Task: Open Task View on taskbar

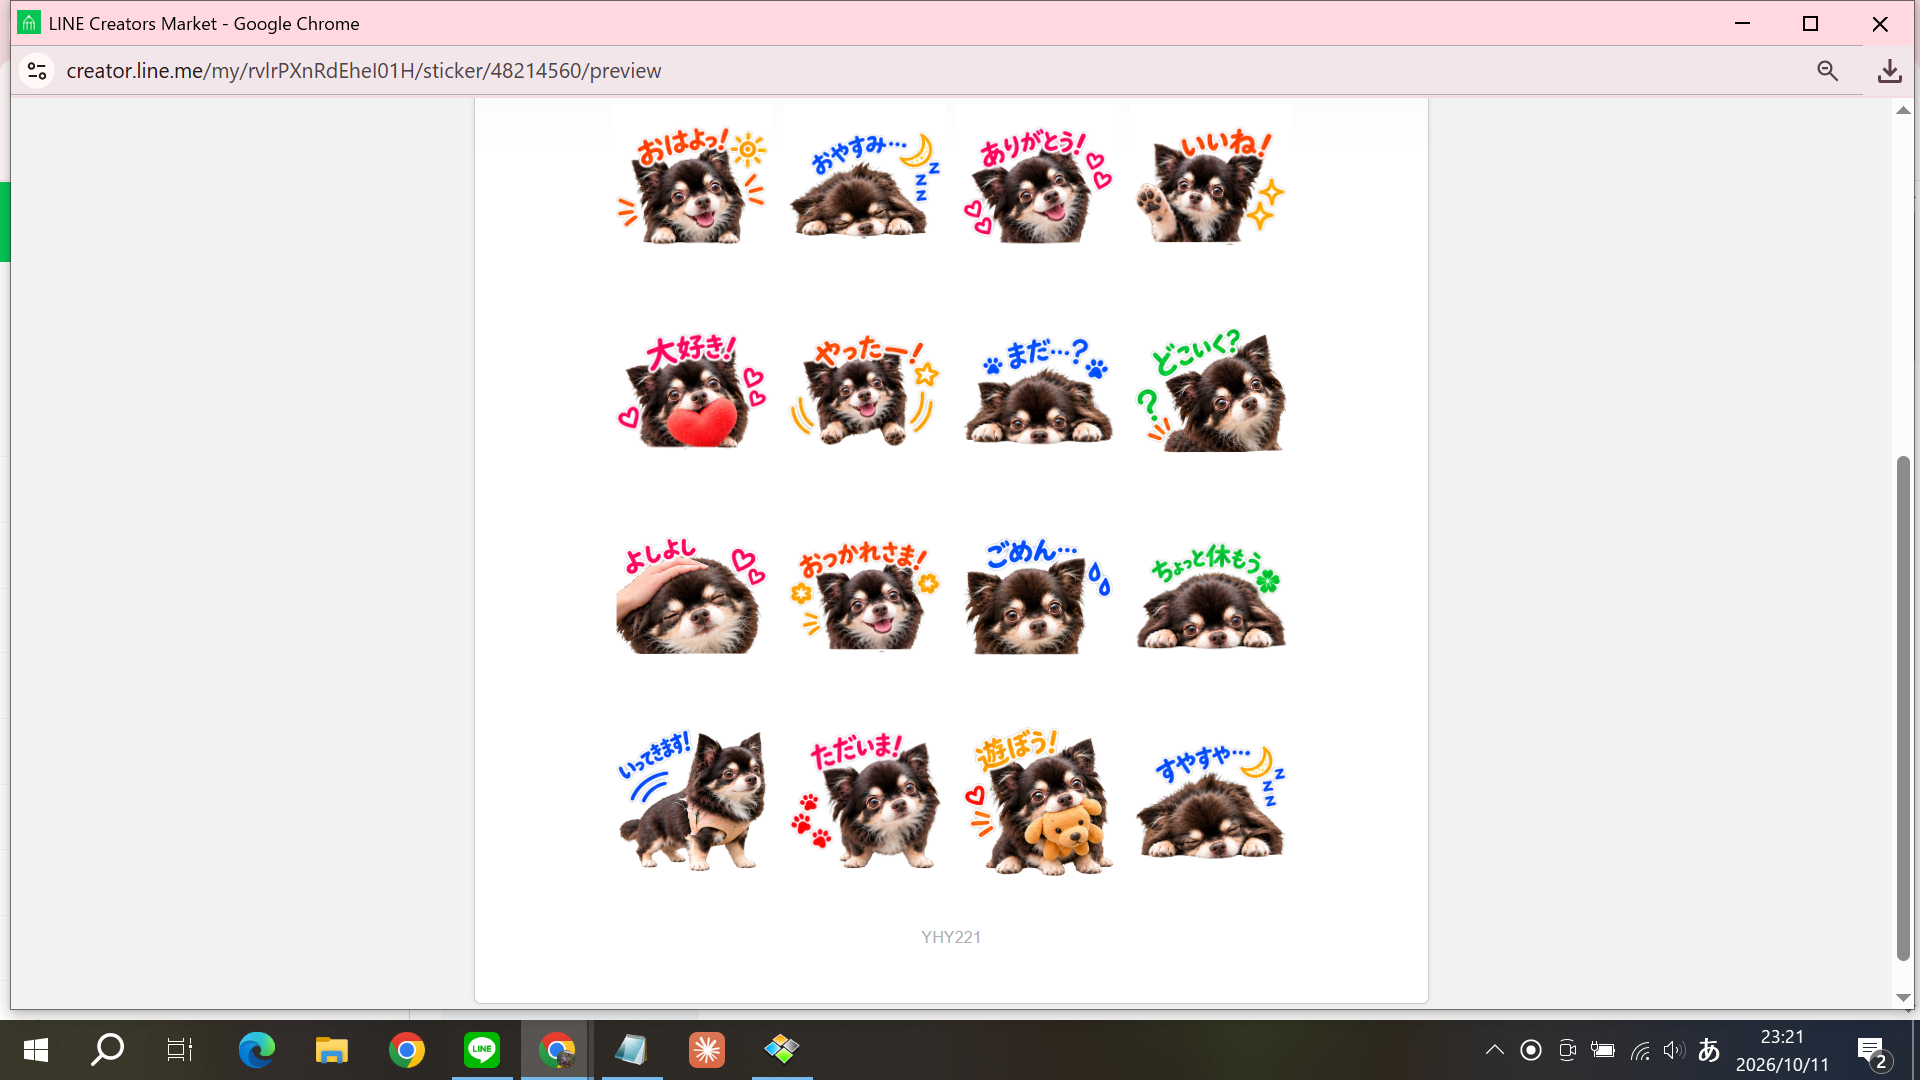Action: point(180,1050)
